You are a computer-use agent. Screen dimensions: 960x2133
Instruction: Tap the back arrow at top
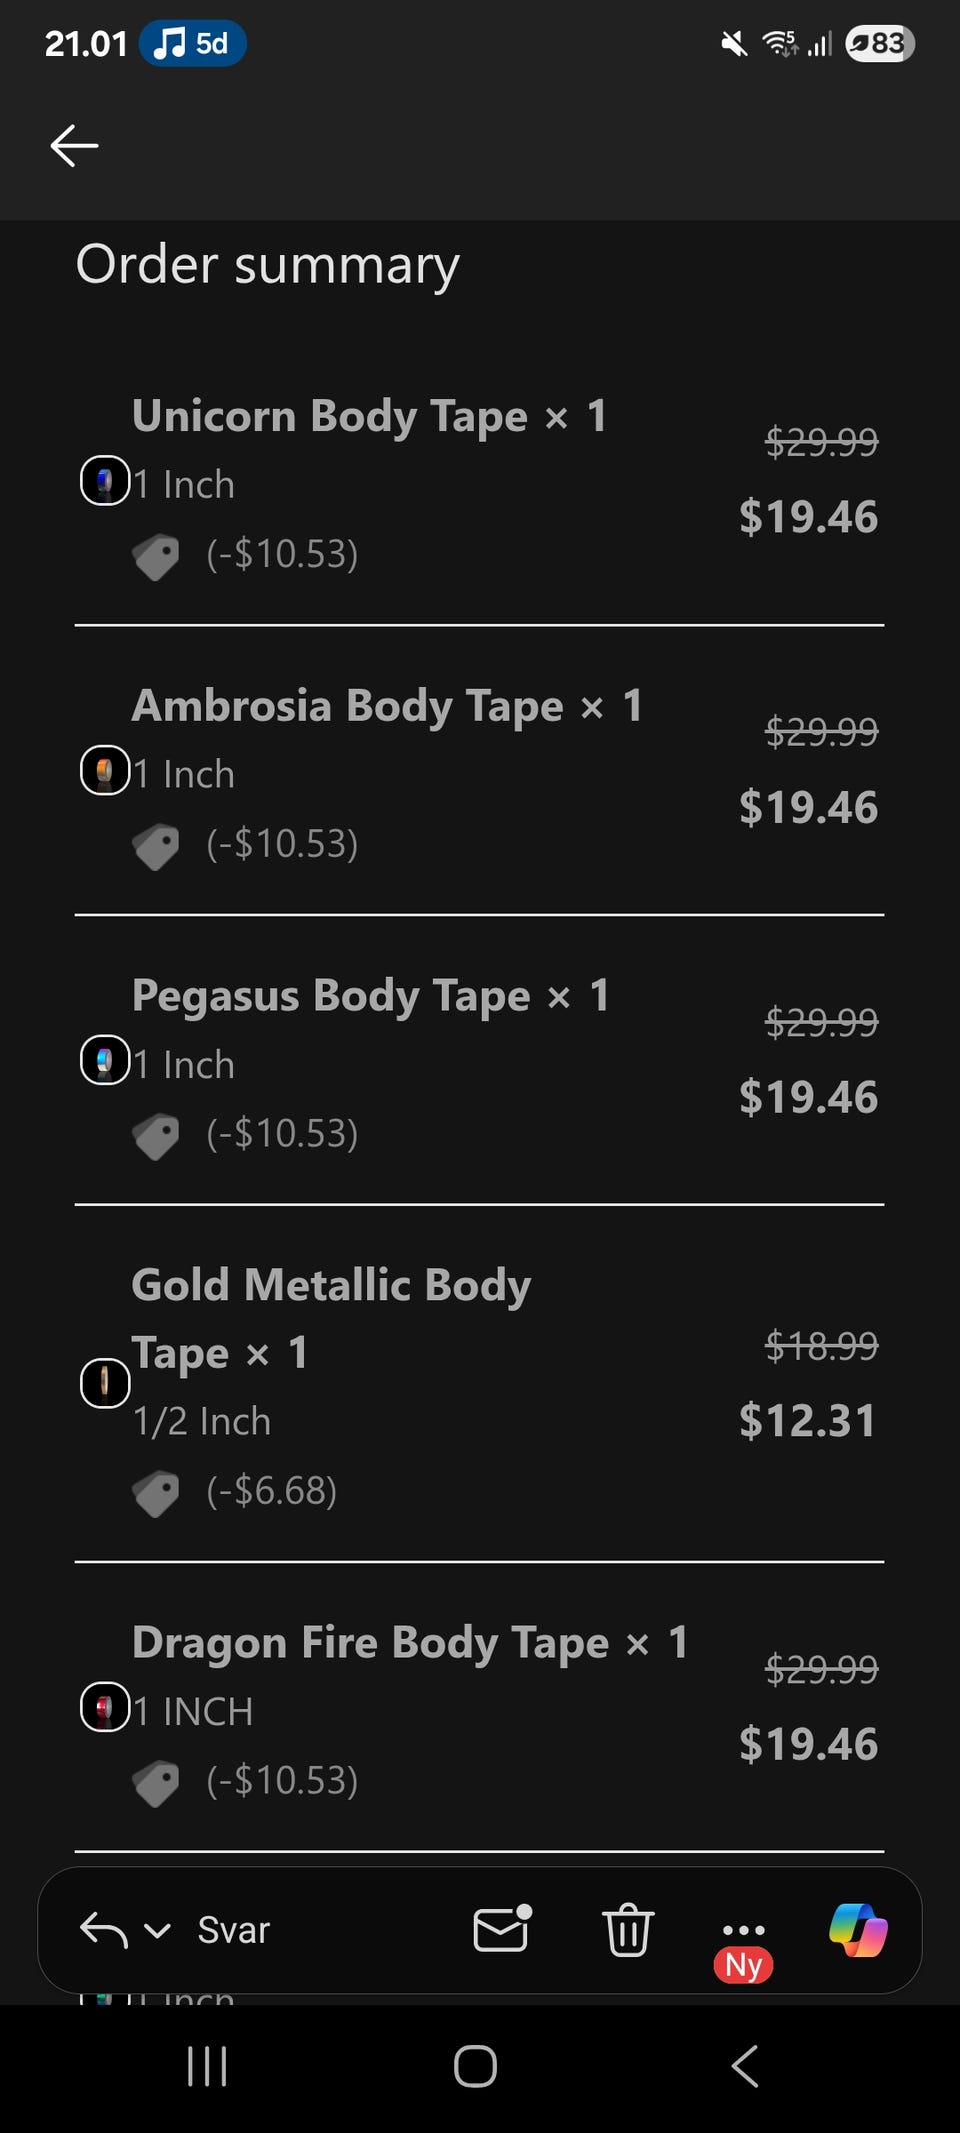(x=74, y=146)
